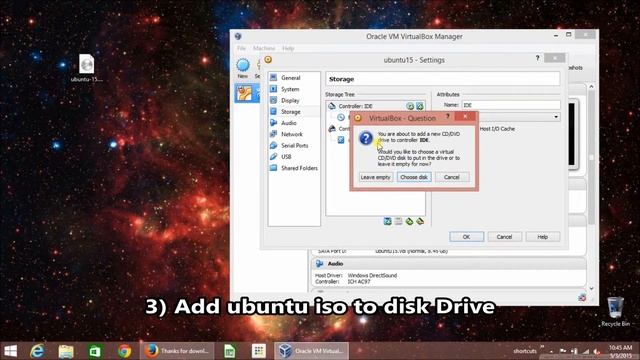Viewport: 640px width, 360px height.
Task: Select Storage settings category
Action: (x=294, y=111)
